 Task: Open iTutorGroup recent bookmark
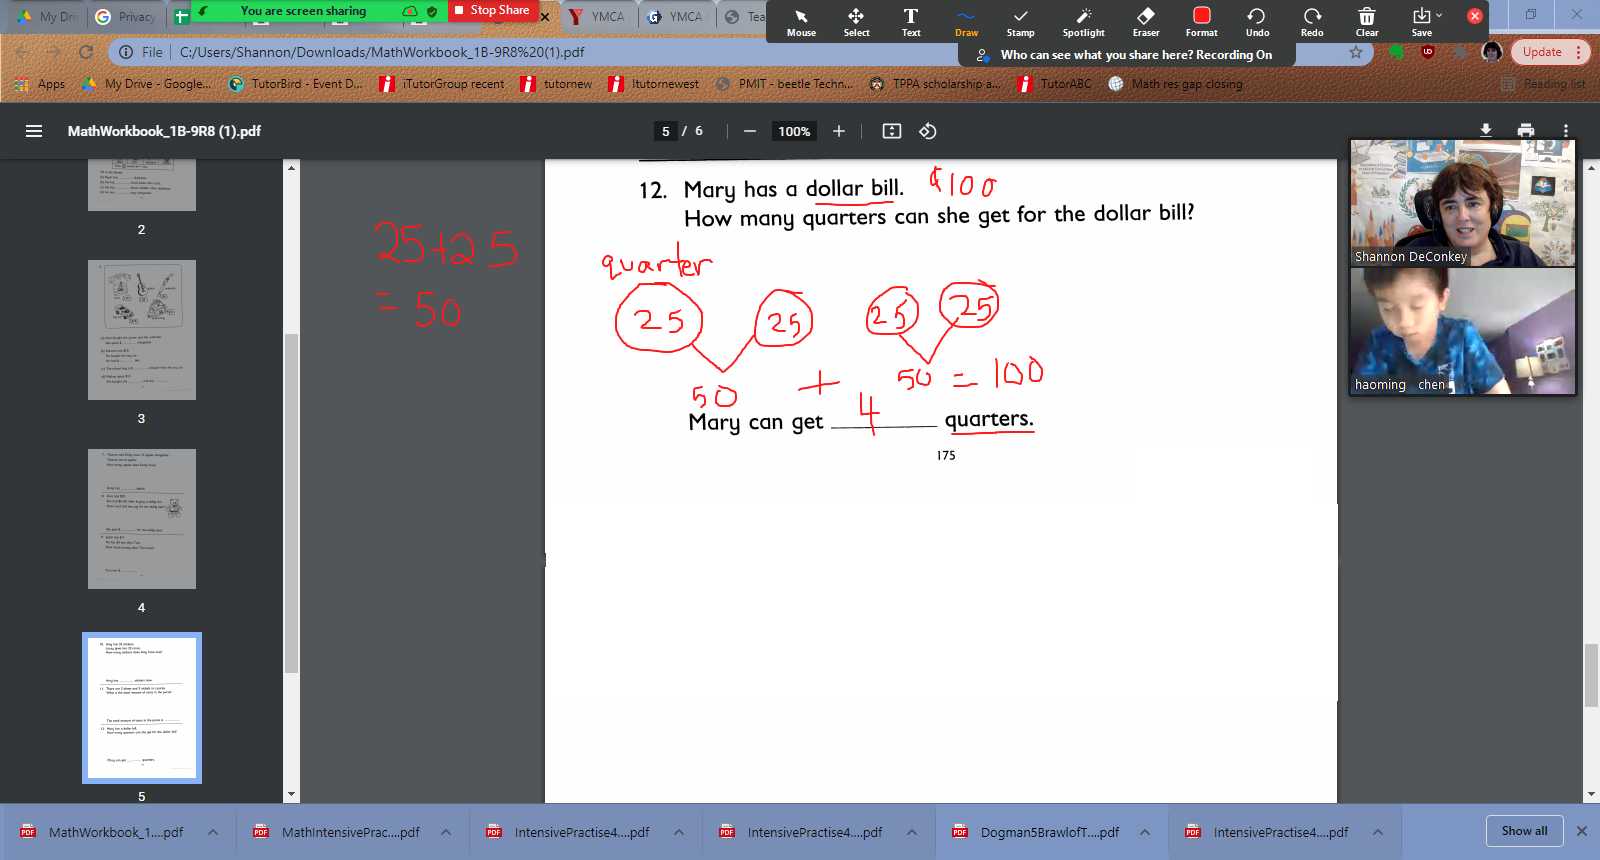(x=442, y=84)
